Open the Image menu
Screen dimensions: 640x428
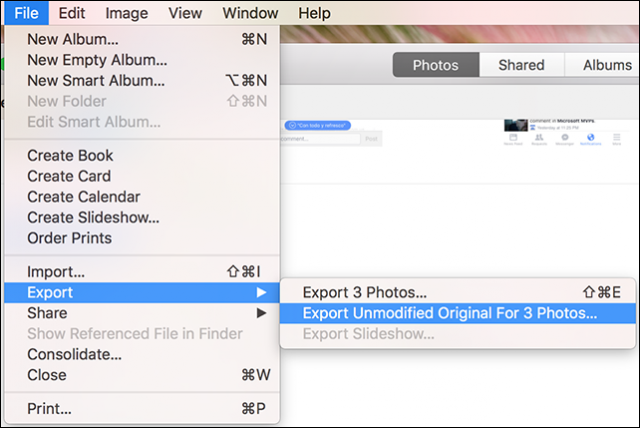126,14
